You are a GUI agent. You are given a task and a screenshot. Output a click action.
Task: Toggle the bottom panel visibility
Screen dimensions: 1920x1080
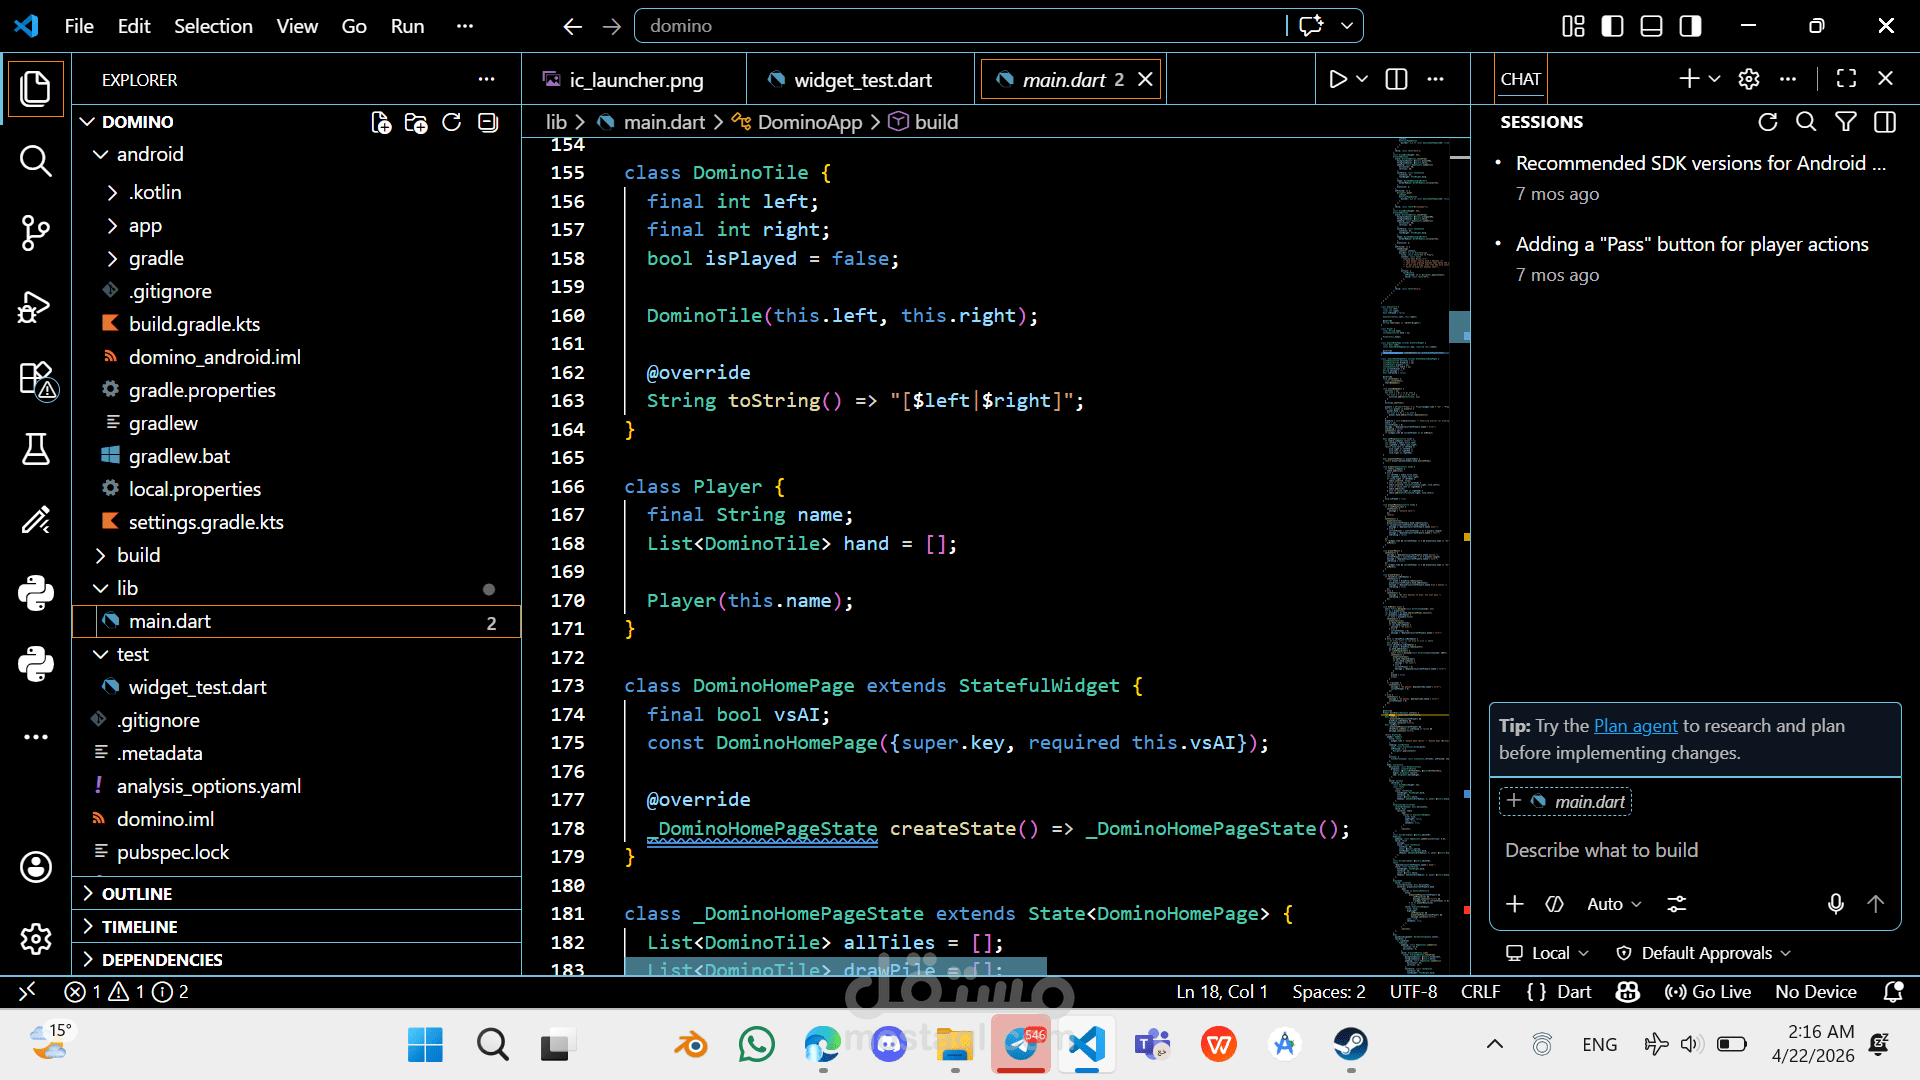pyautogui.click(x=1651, y=26)
